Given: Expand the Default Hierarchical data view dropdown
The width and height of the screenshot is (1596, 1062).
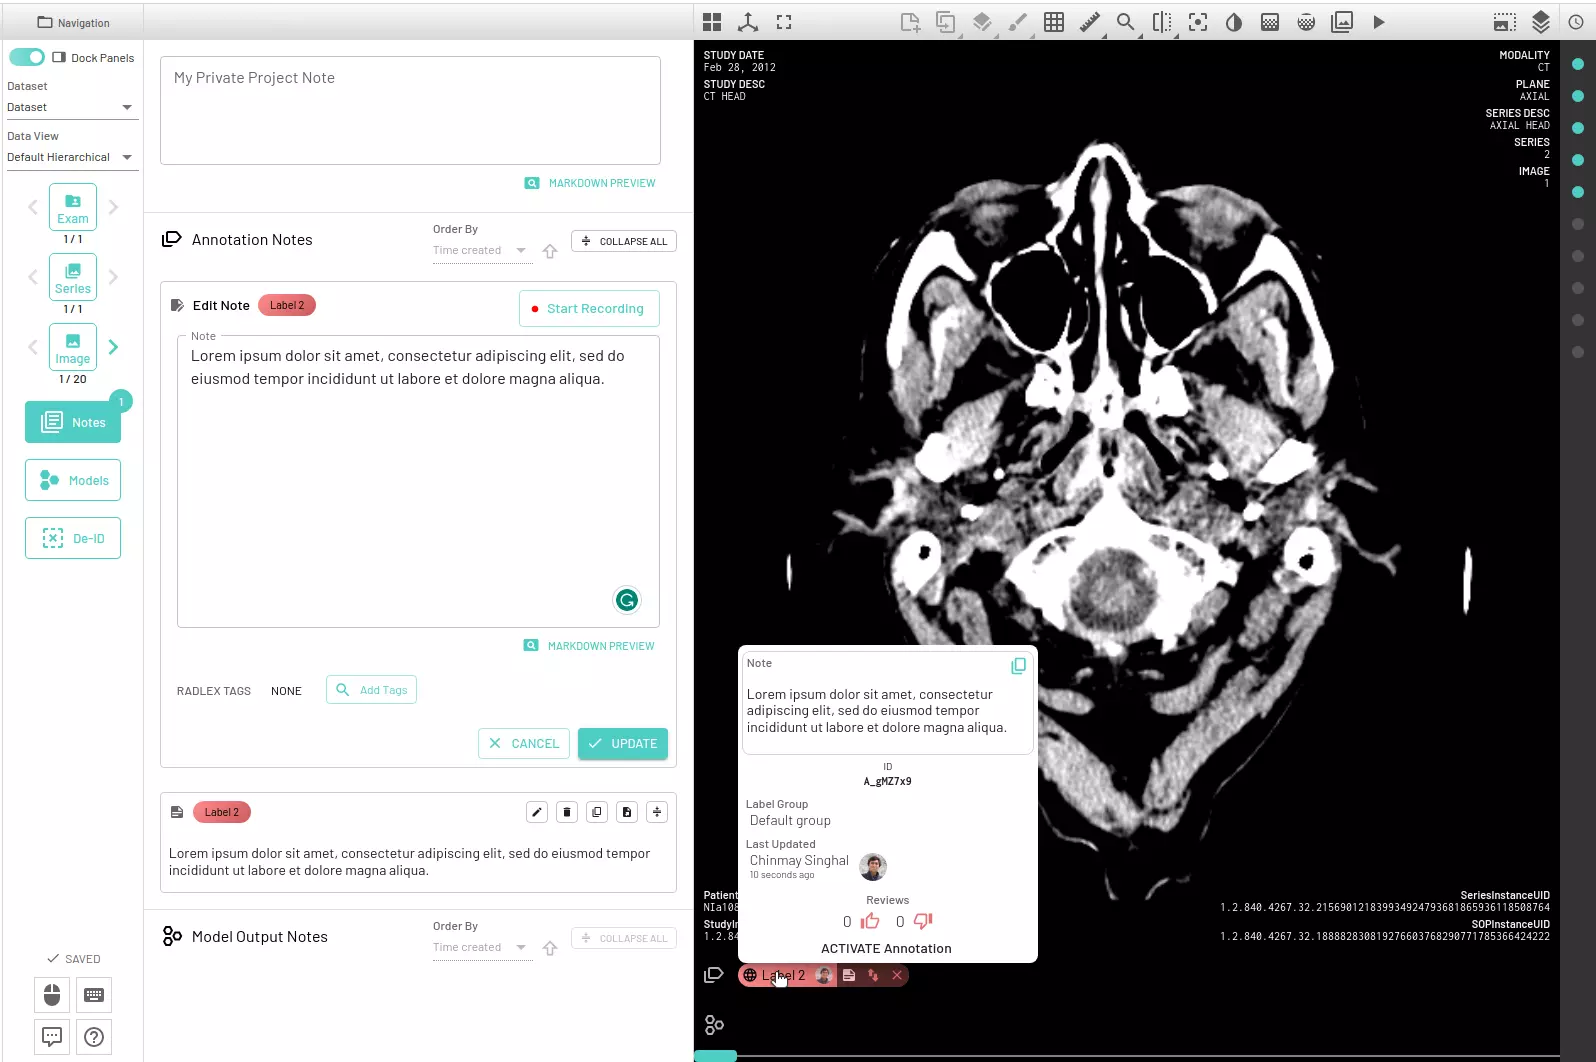Looking at the screenshot, I should pyautogui.click(x=72, y=157).
